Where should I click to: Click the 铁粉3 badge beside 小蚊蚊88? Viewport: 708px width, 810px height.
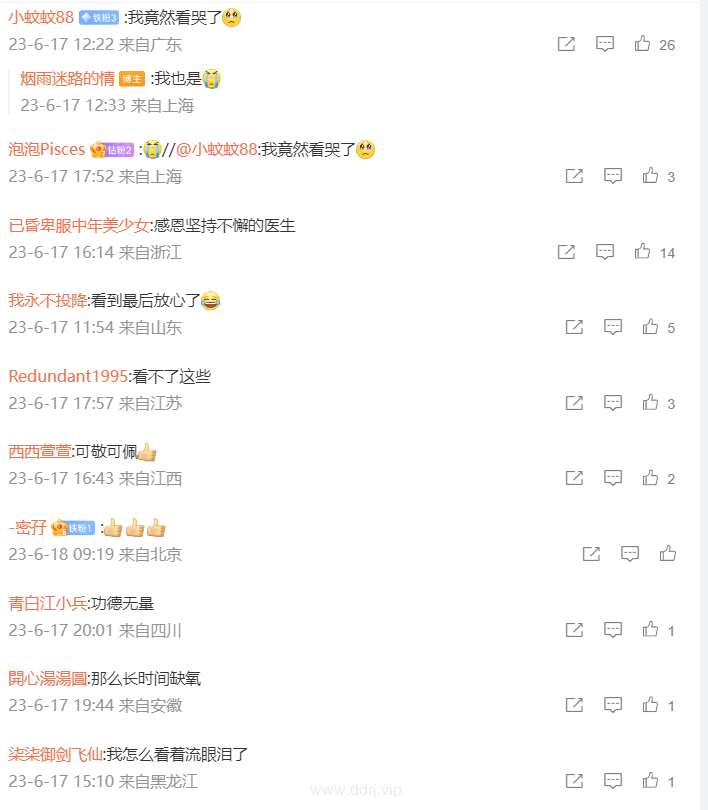point(99,18)
